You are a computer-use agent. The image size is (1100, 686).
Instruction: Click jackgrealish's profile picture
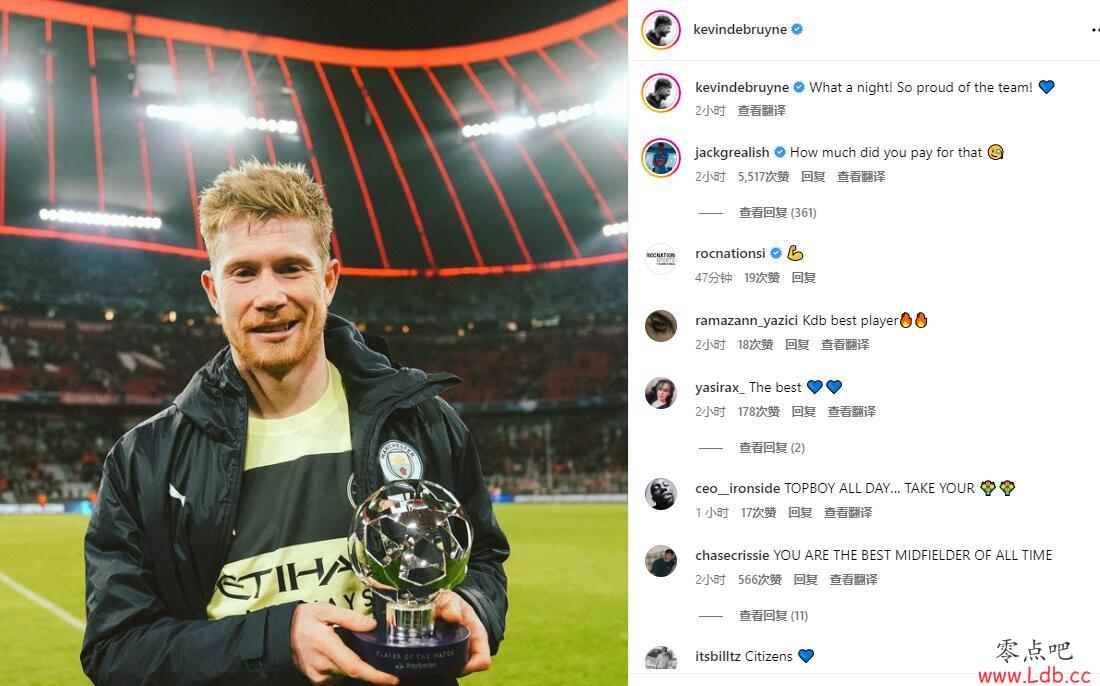661,158
